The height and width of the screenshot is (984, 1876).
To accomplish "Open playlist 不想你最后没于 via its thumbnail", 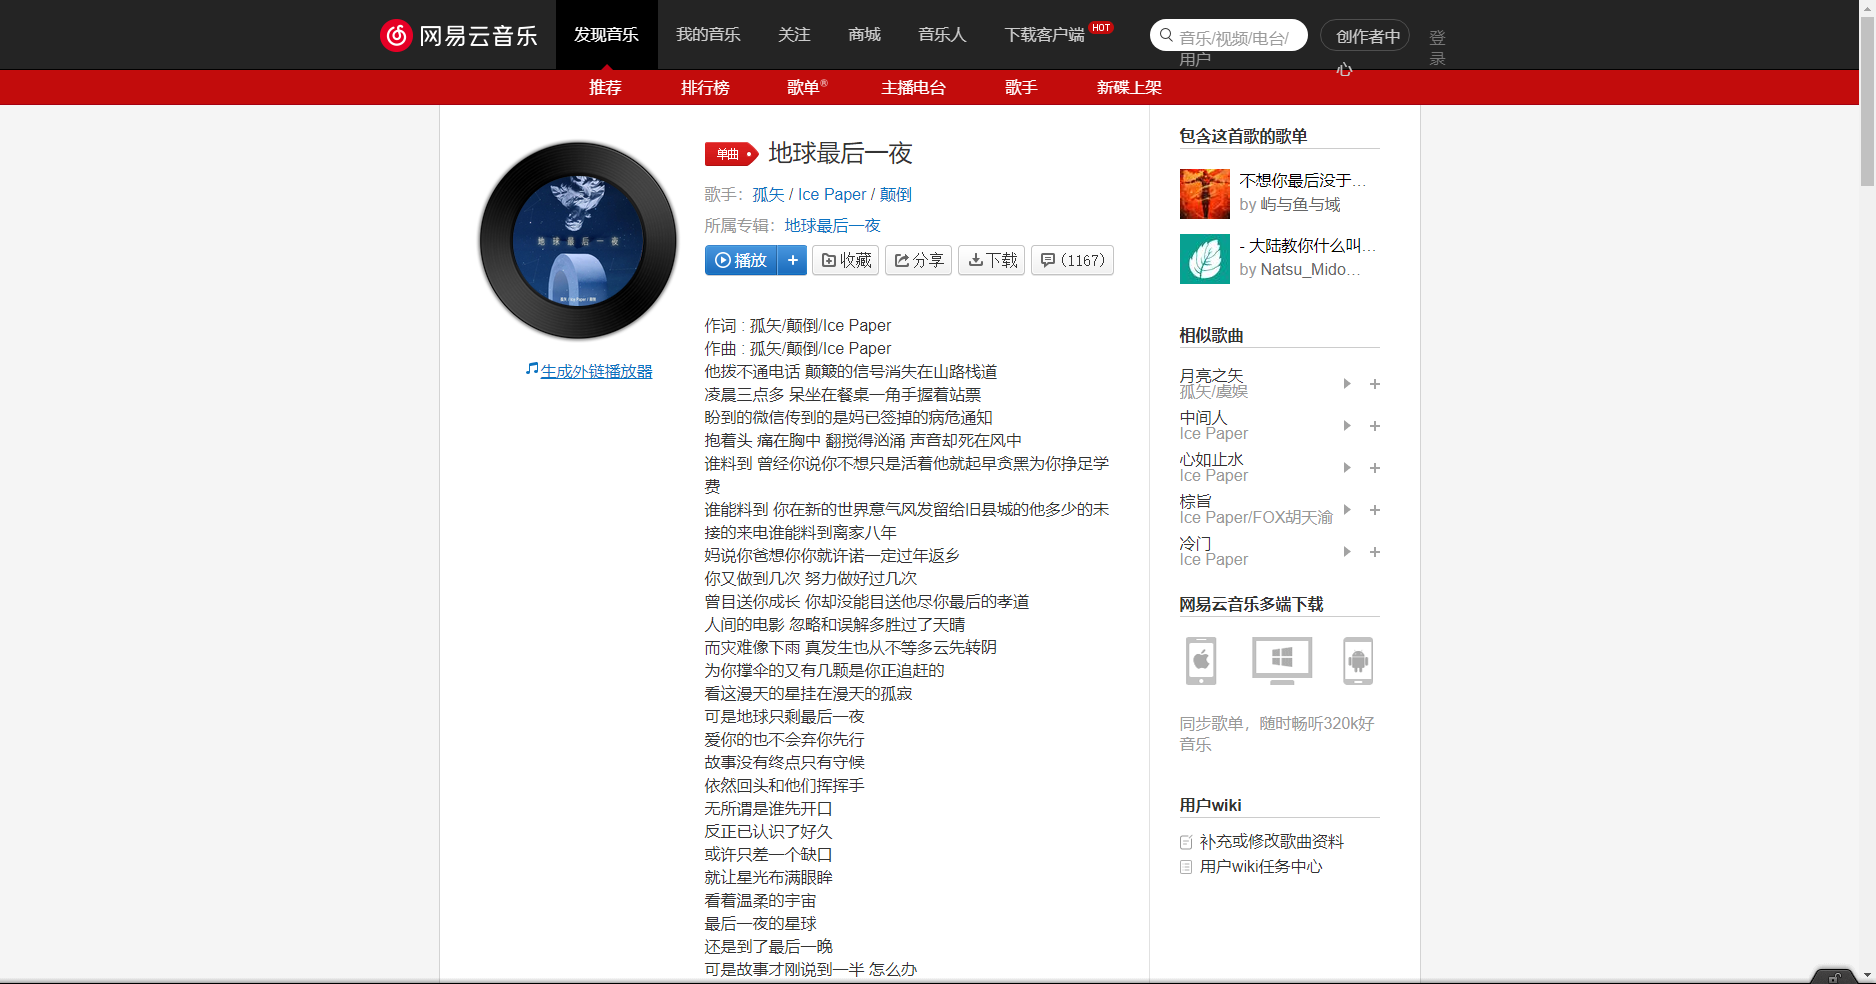I will pyautogui.click(x=1204, y=193).
